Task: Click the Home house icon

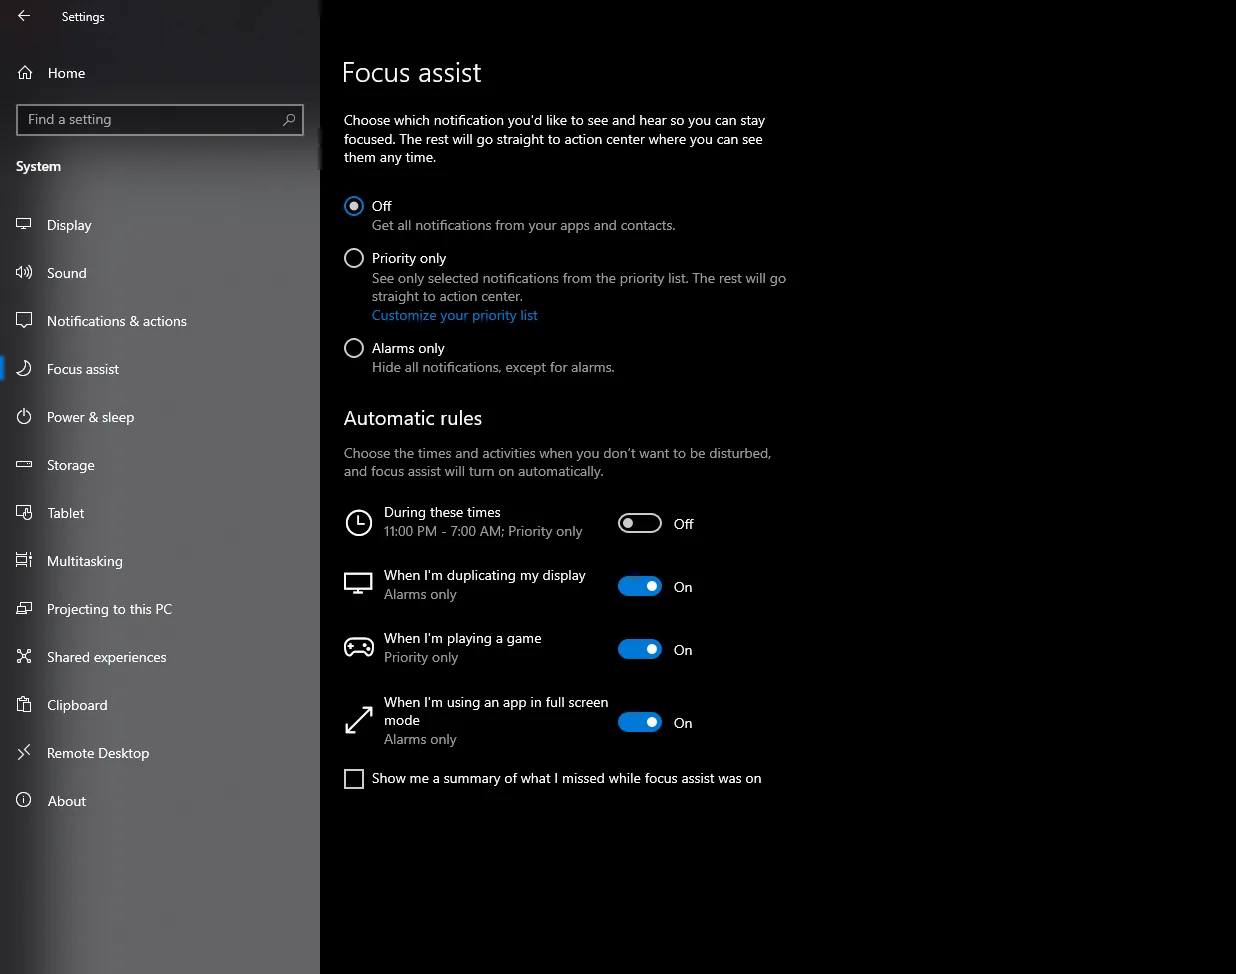Action: [25, 73]
